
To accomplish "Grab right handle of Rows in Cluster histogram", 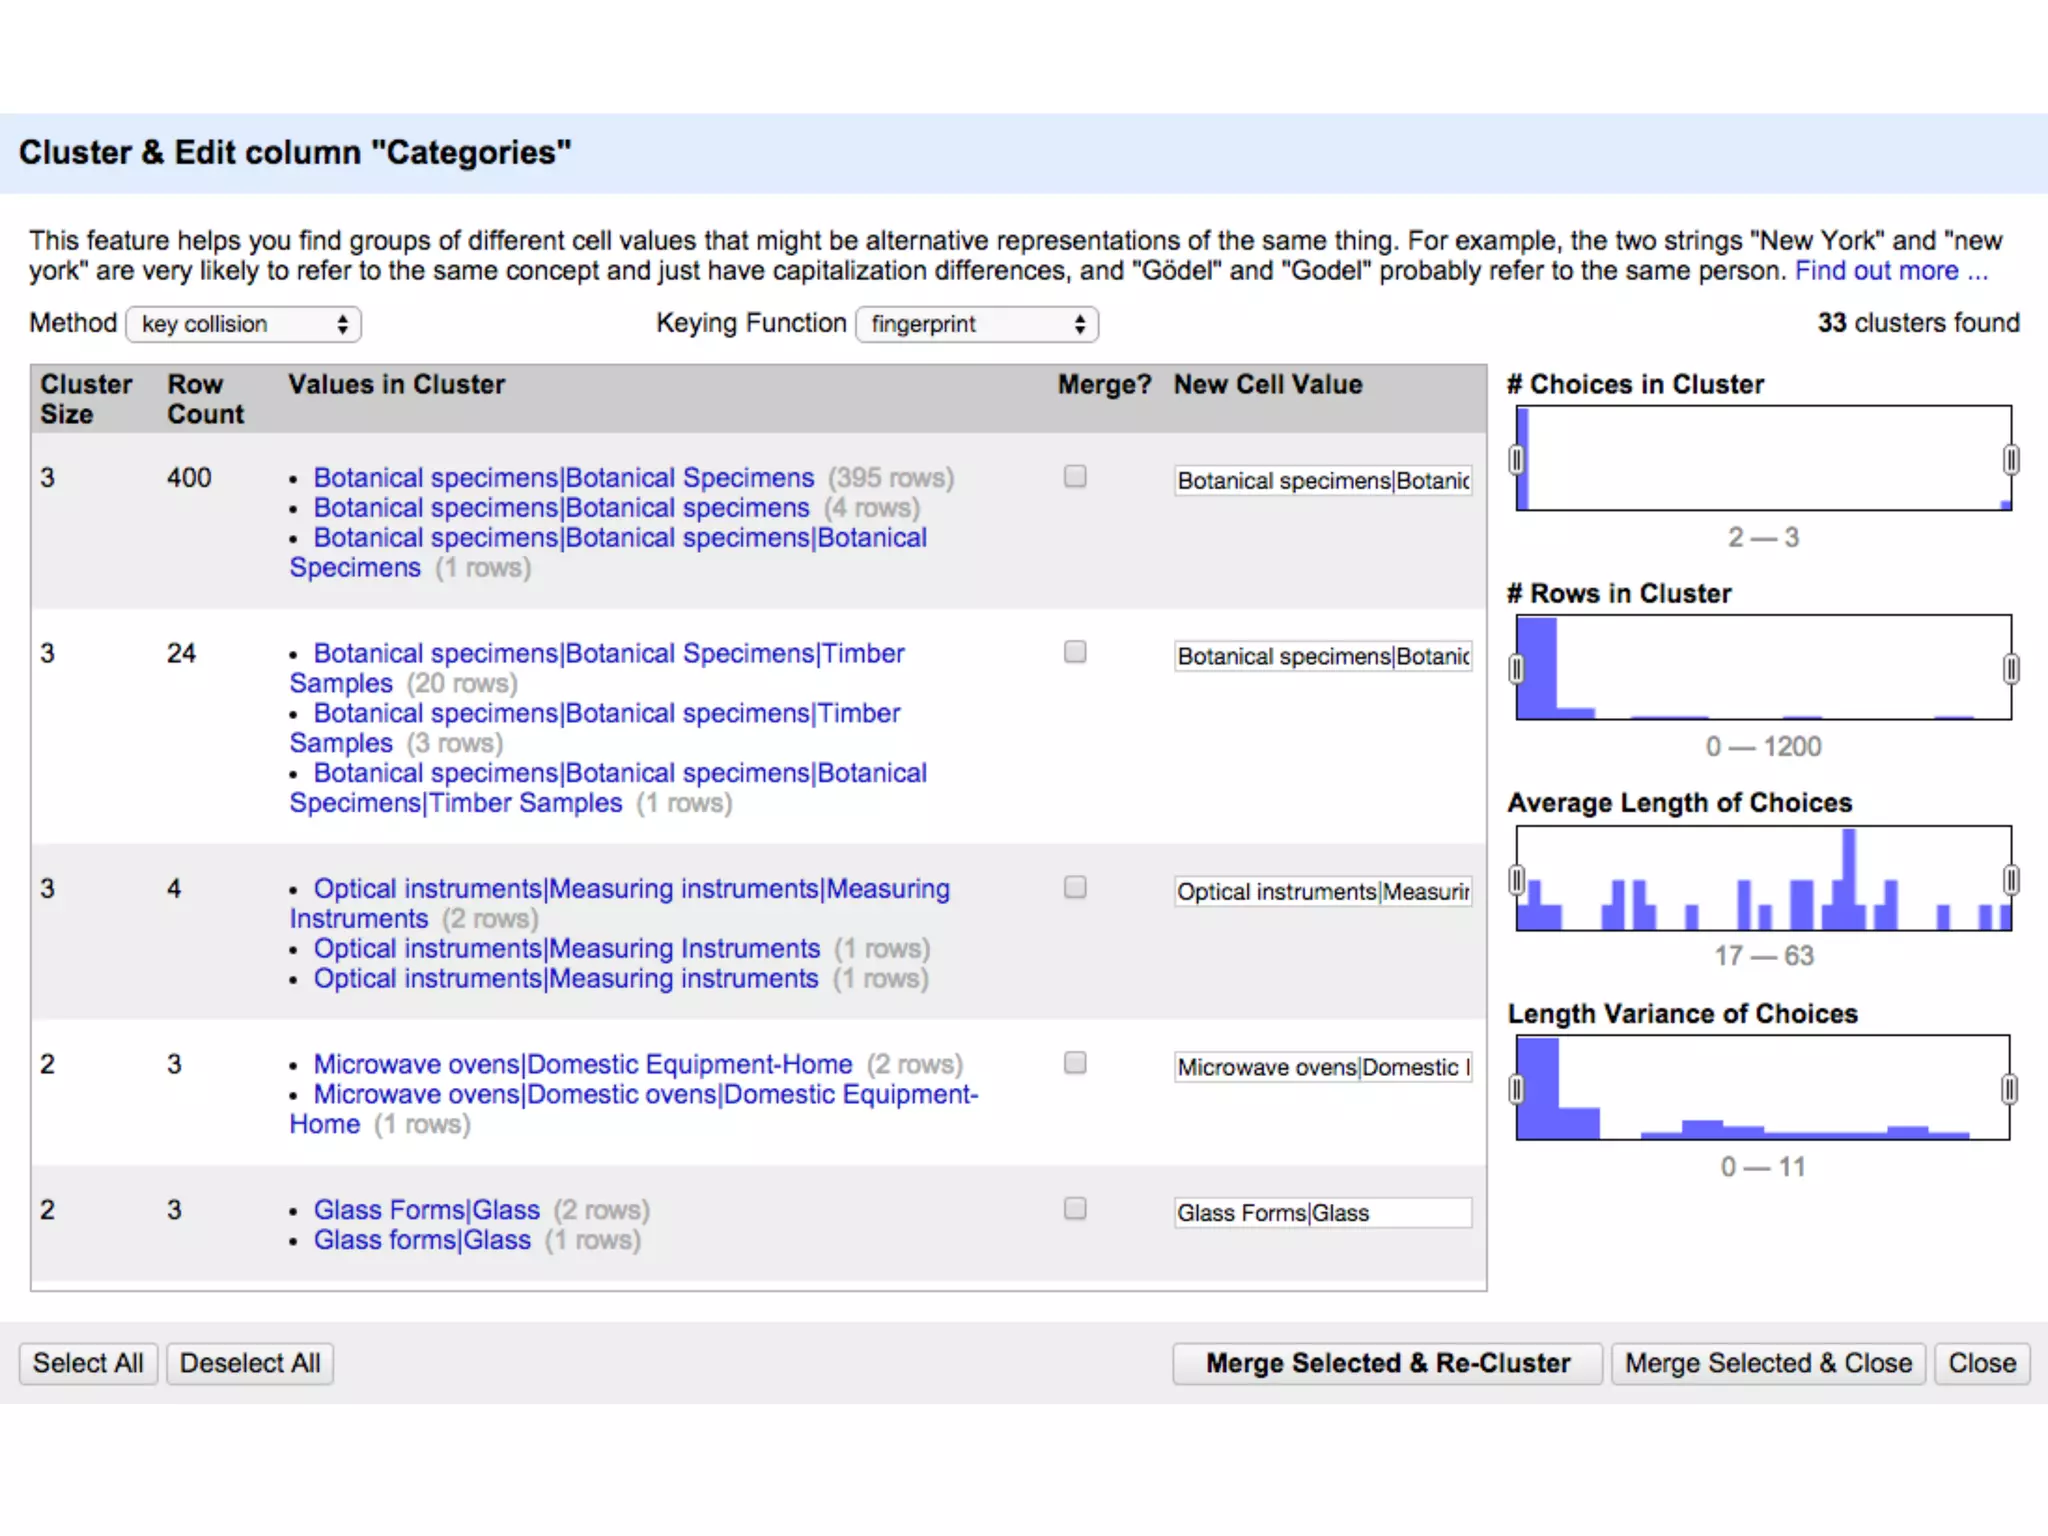I will pyautogui.click(x=2011, y=669).
